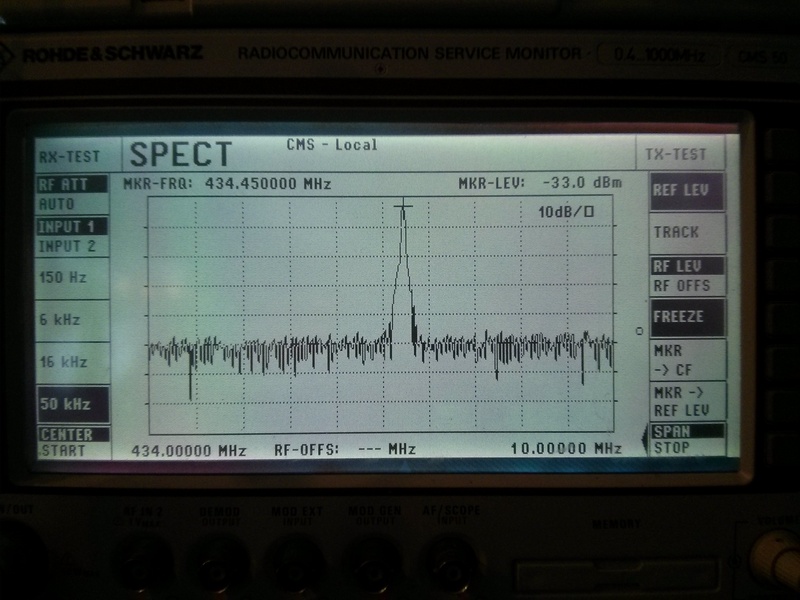Switch to the TX-TEST mode
The image size is (800, 600).
[x=676, y=155]
